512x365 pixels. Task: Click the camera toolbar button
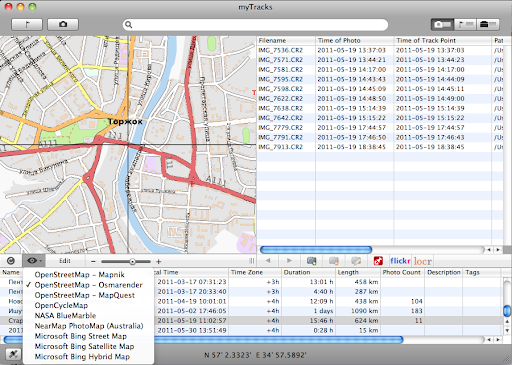click(x=63, y=24)
